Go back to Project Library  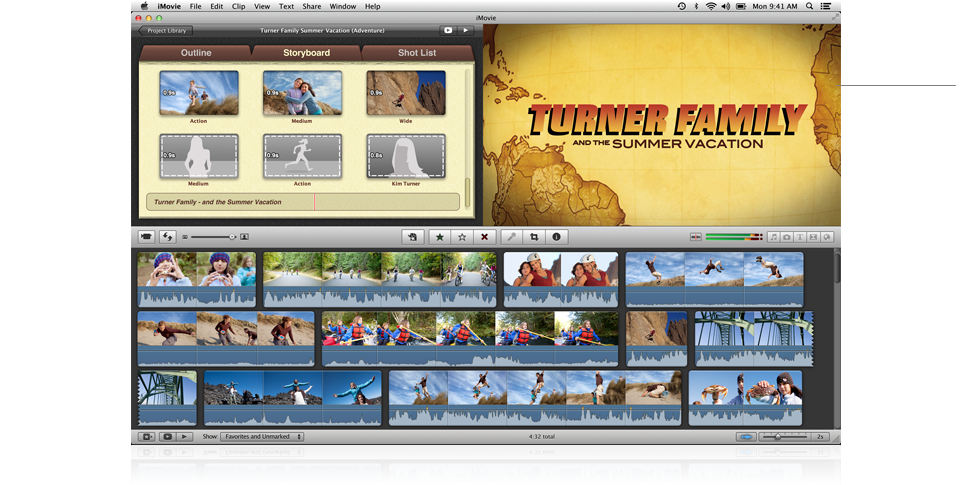click(165, 30)
